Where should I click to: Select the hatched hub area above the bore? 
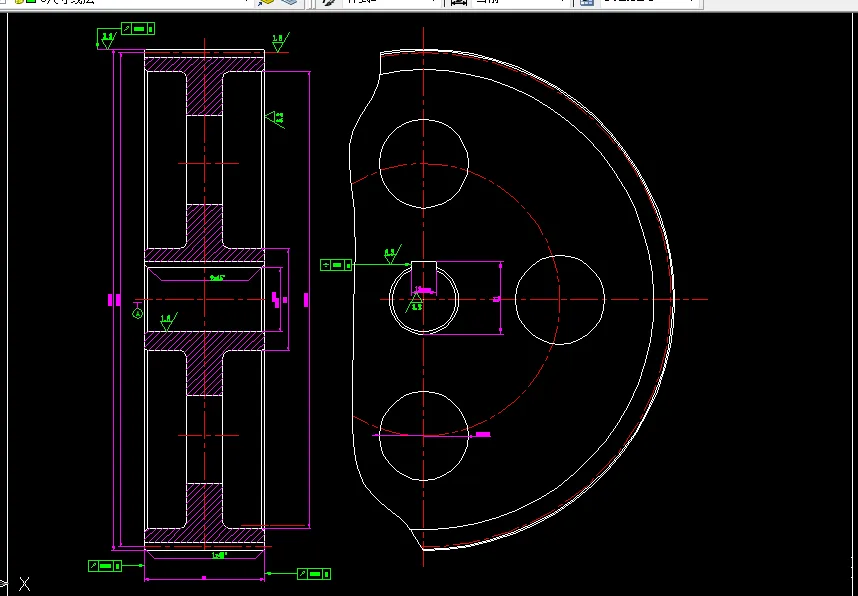click(x=204, y=255)
